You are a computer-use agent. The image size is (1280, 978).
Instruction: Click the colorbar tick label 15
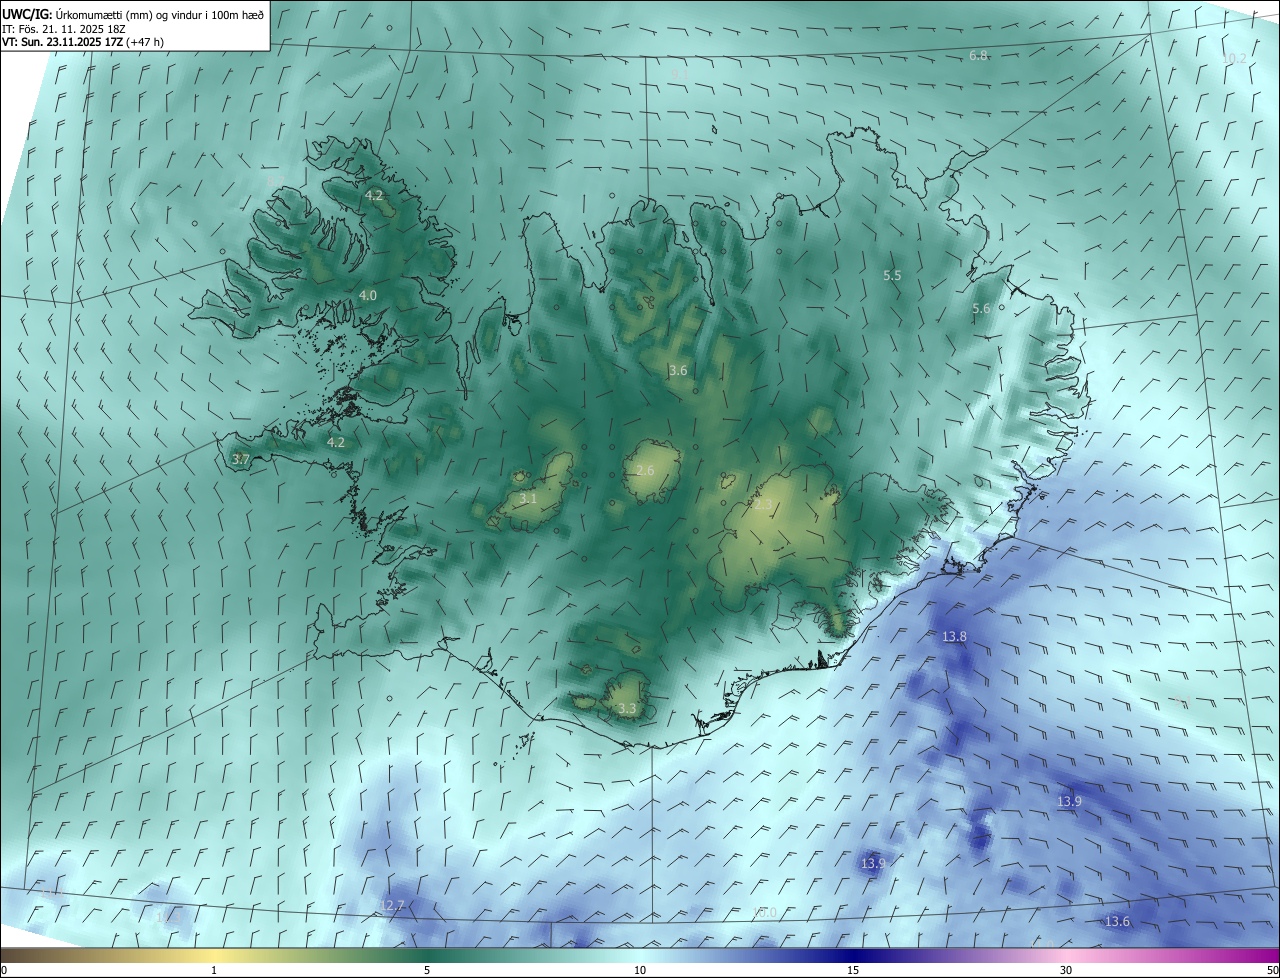853,970
